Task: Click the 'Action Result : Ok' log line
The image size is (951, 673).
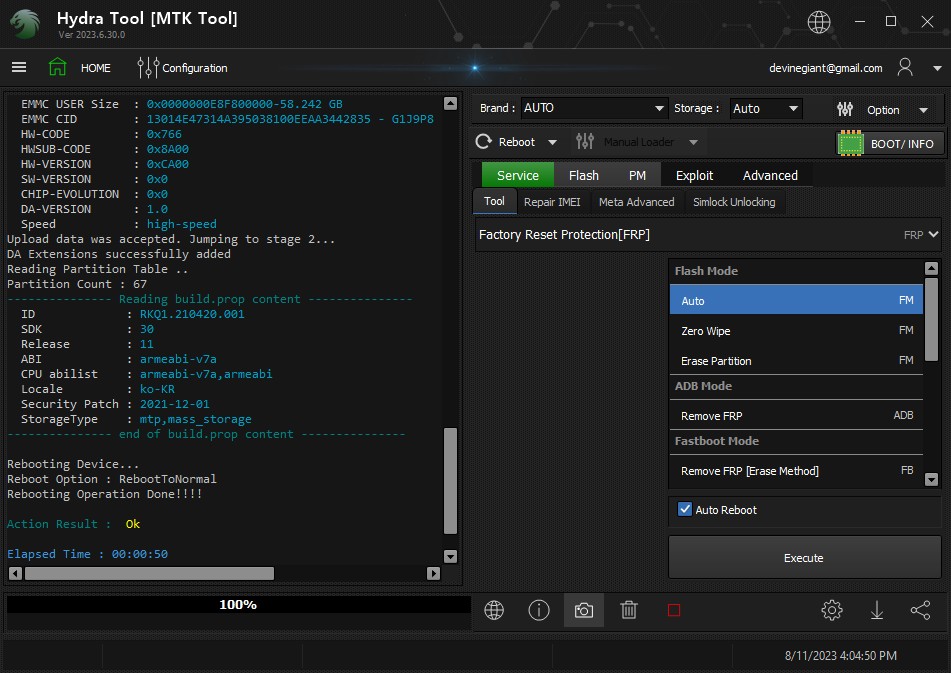Action: click(x=73, y=524)
